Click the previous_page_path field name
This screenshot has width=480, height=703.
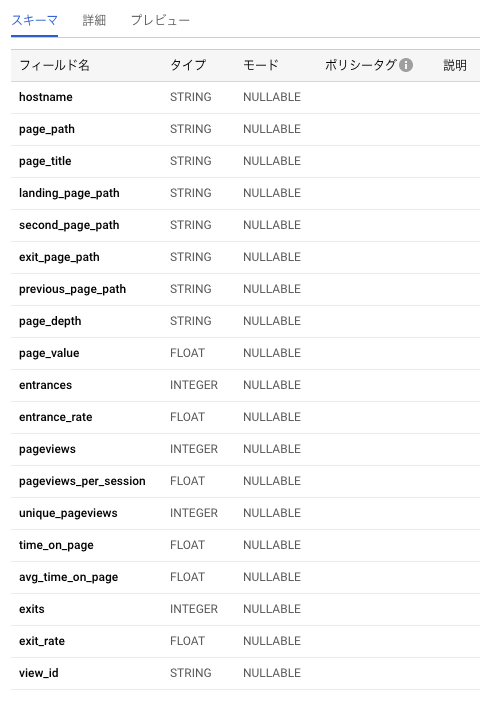click(72, 289)
